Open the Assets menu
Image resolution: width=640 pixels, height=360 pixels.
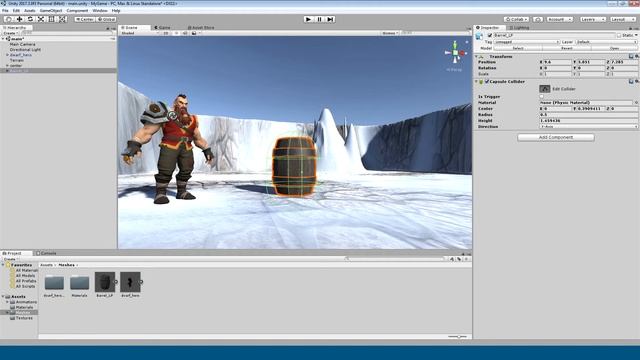click(x=30, y=11)
